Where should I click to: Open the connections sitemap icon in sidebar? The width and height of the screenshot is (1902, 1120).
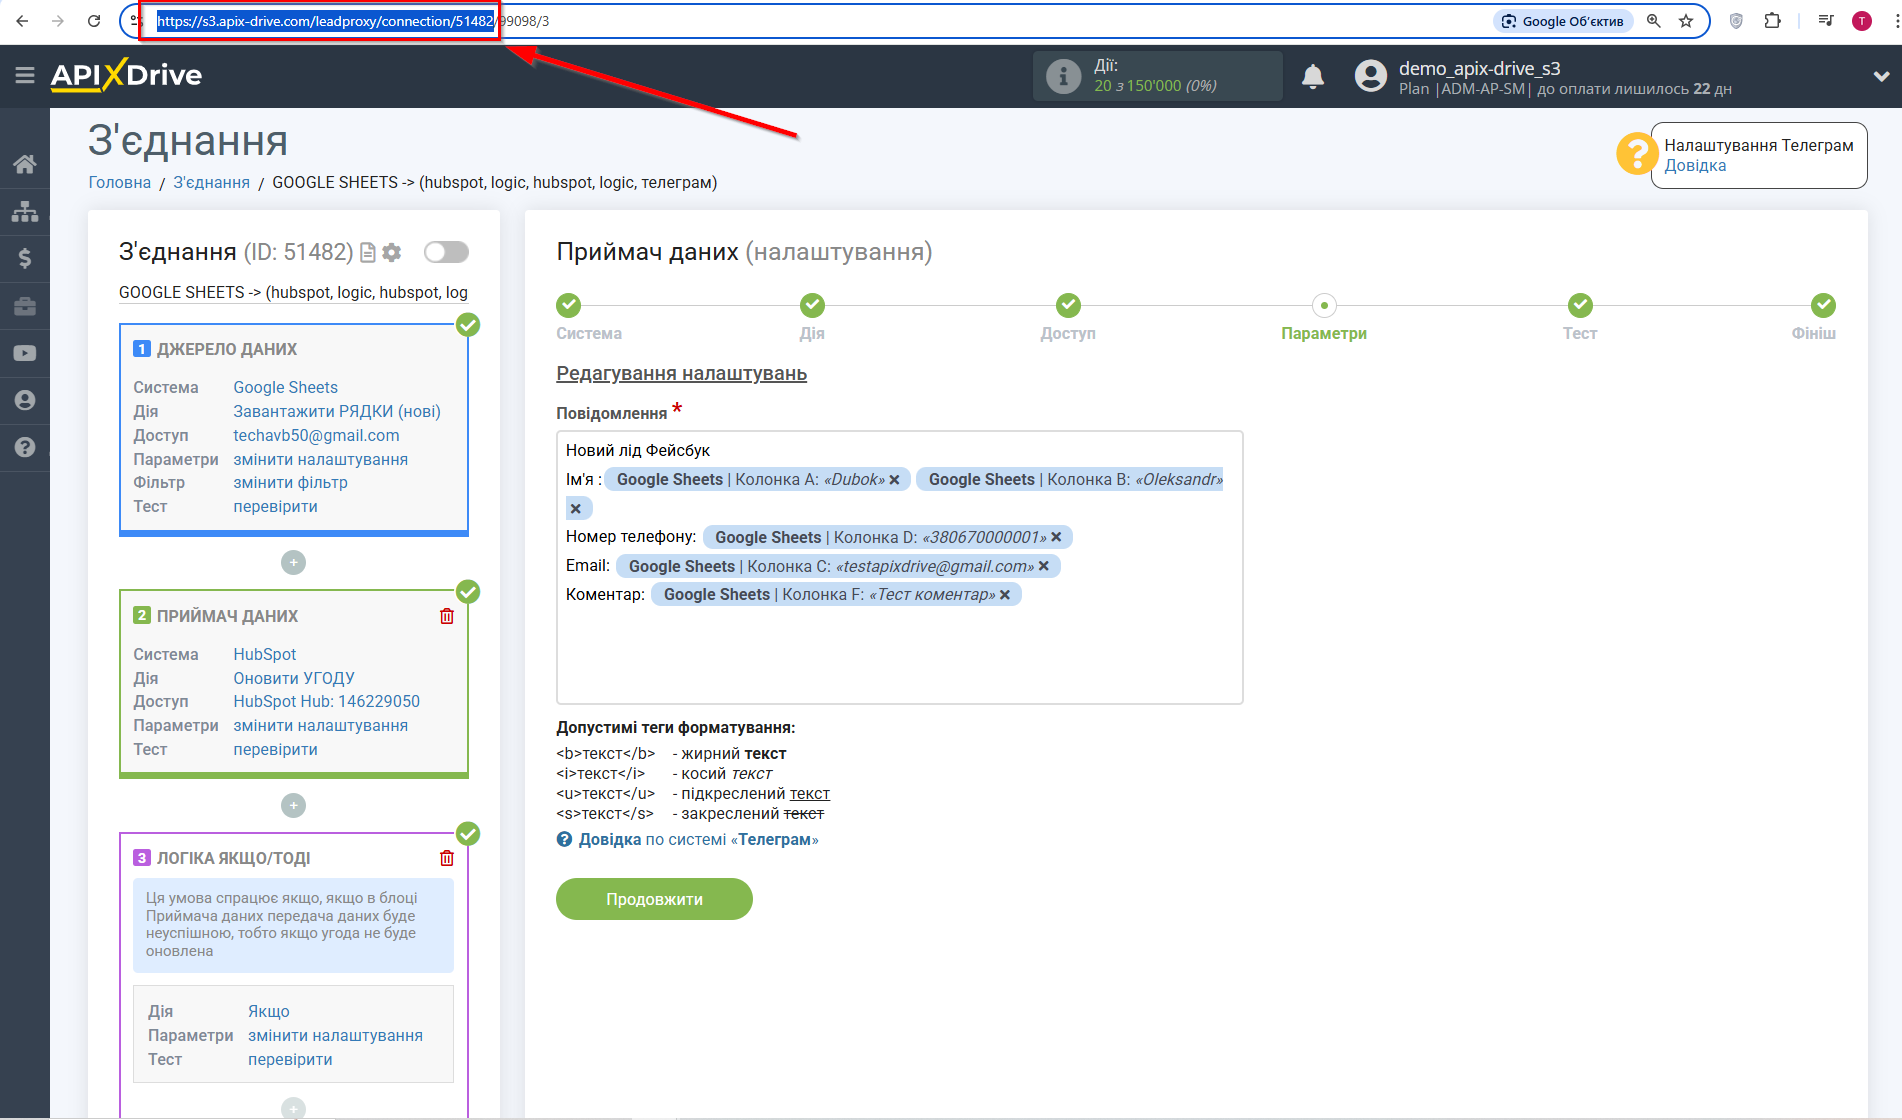(25, 211)
